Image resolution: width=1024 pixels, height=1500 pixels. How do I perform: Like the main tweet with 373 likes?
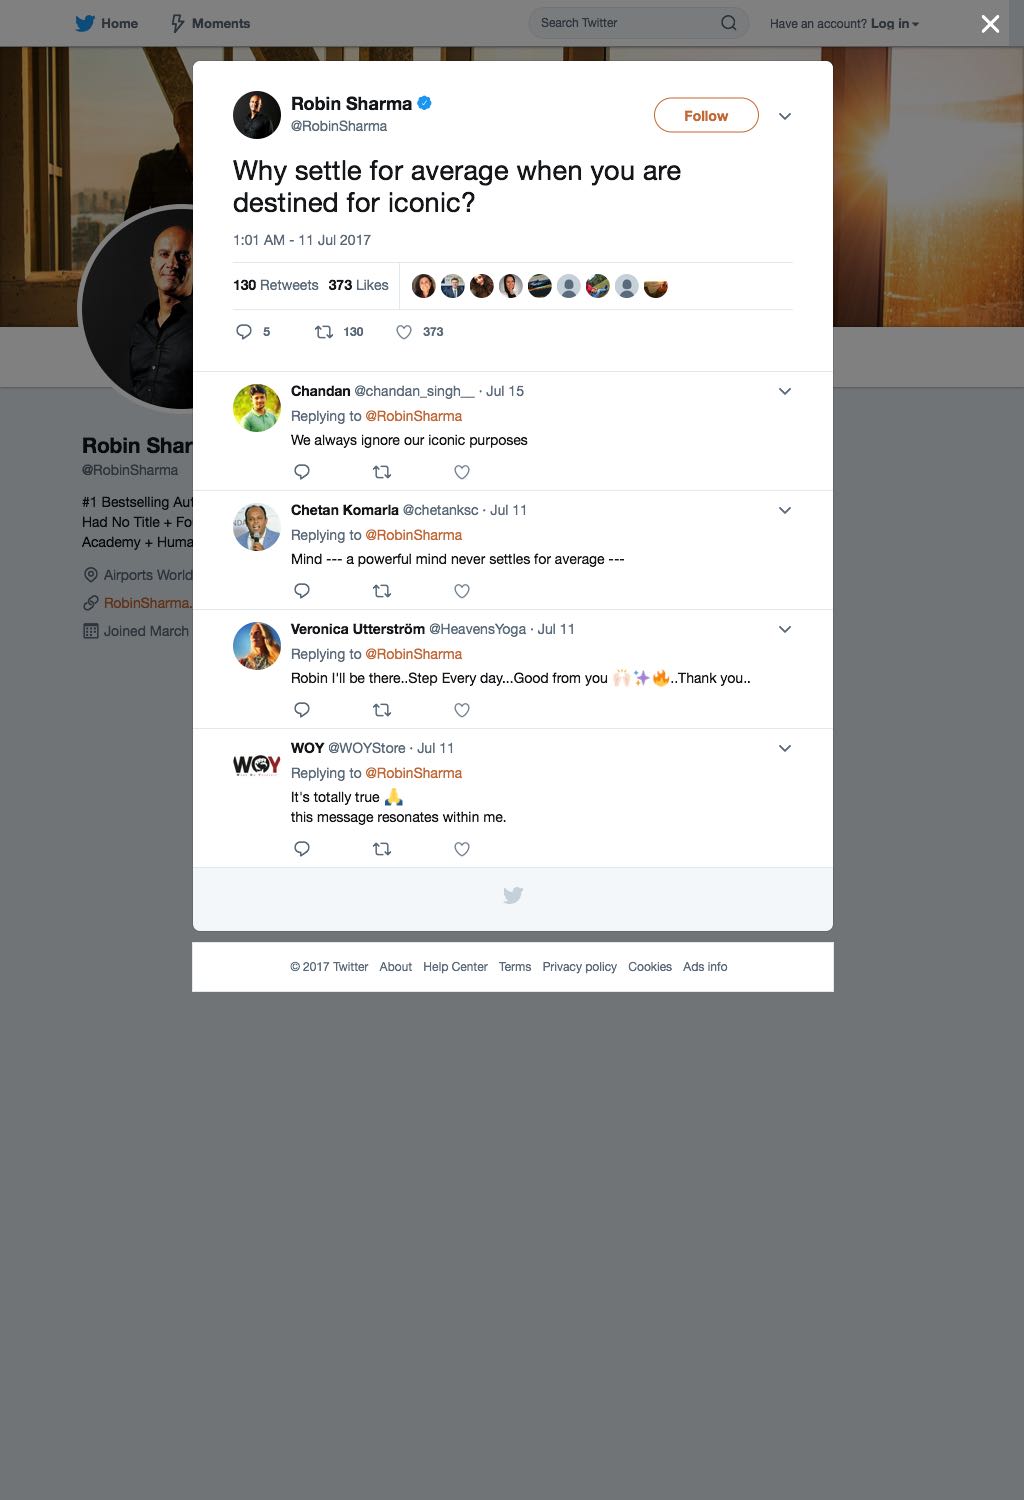click(x=404, y=332)
